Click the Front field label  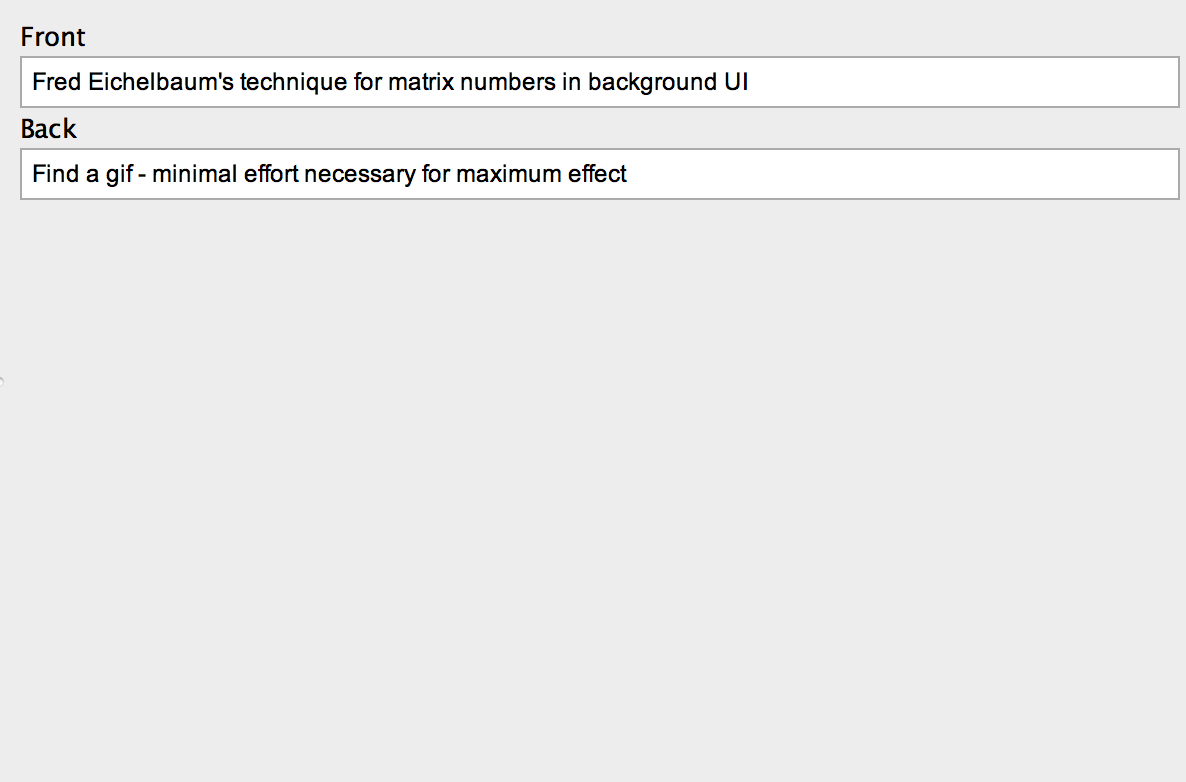[53, 37]
